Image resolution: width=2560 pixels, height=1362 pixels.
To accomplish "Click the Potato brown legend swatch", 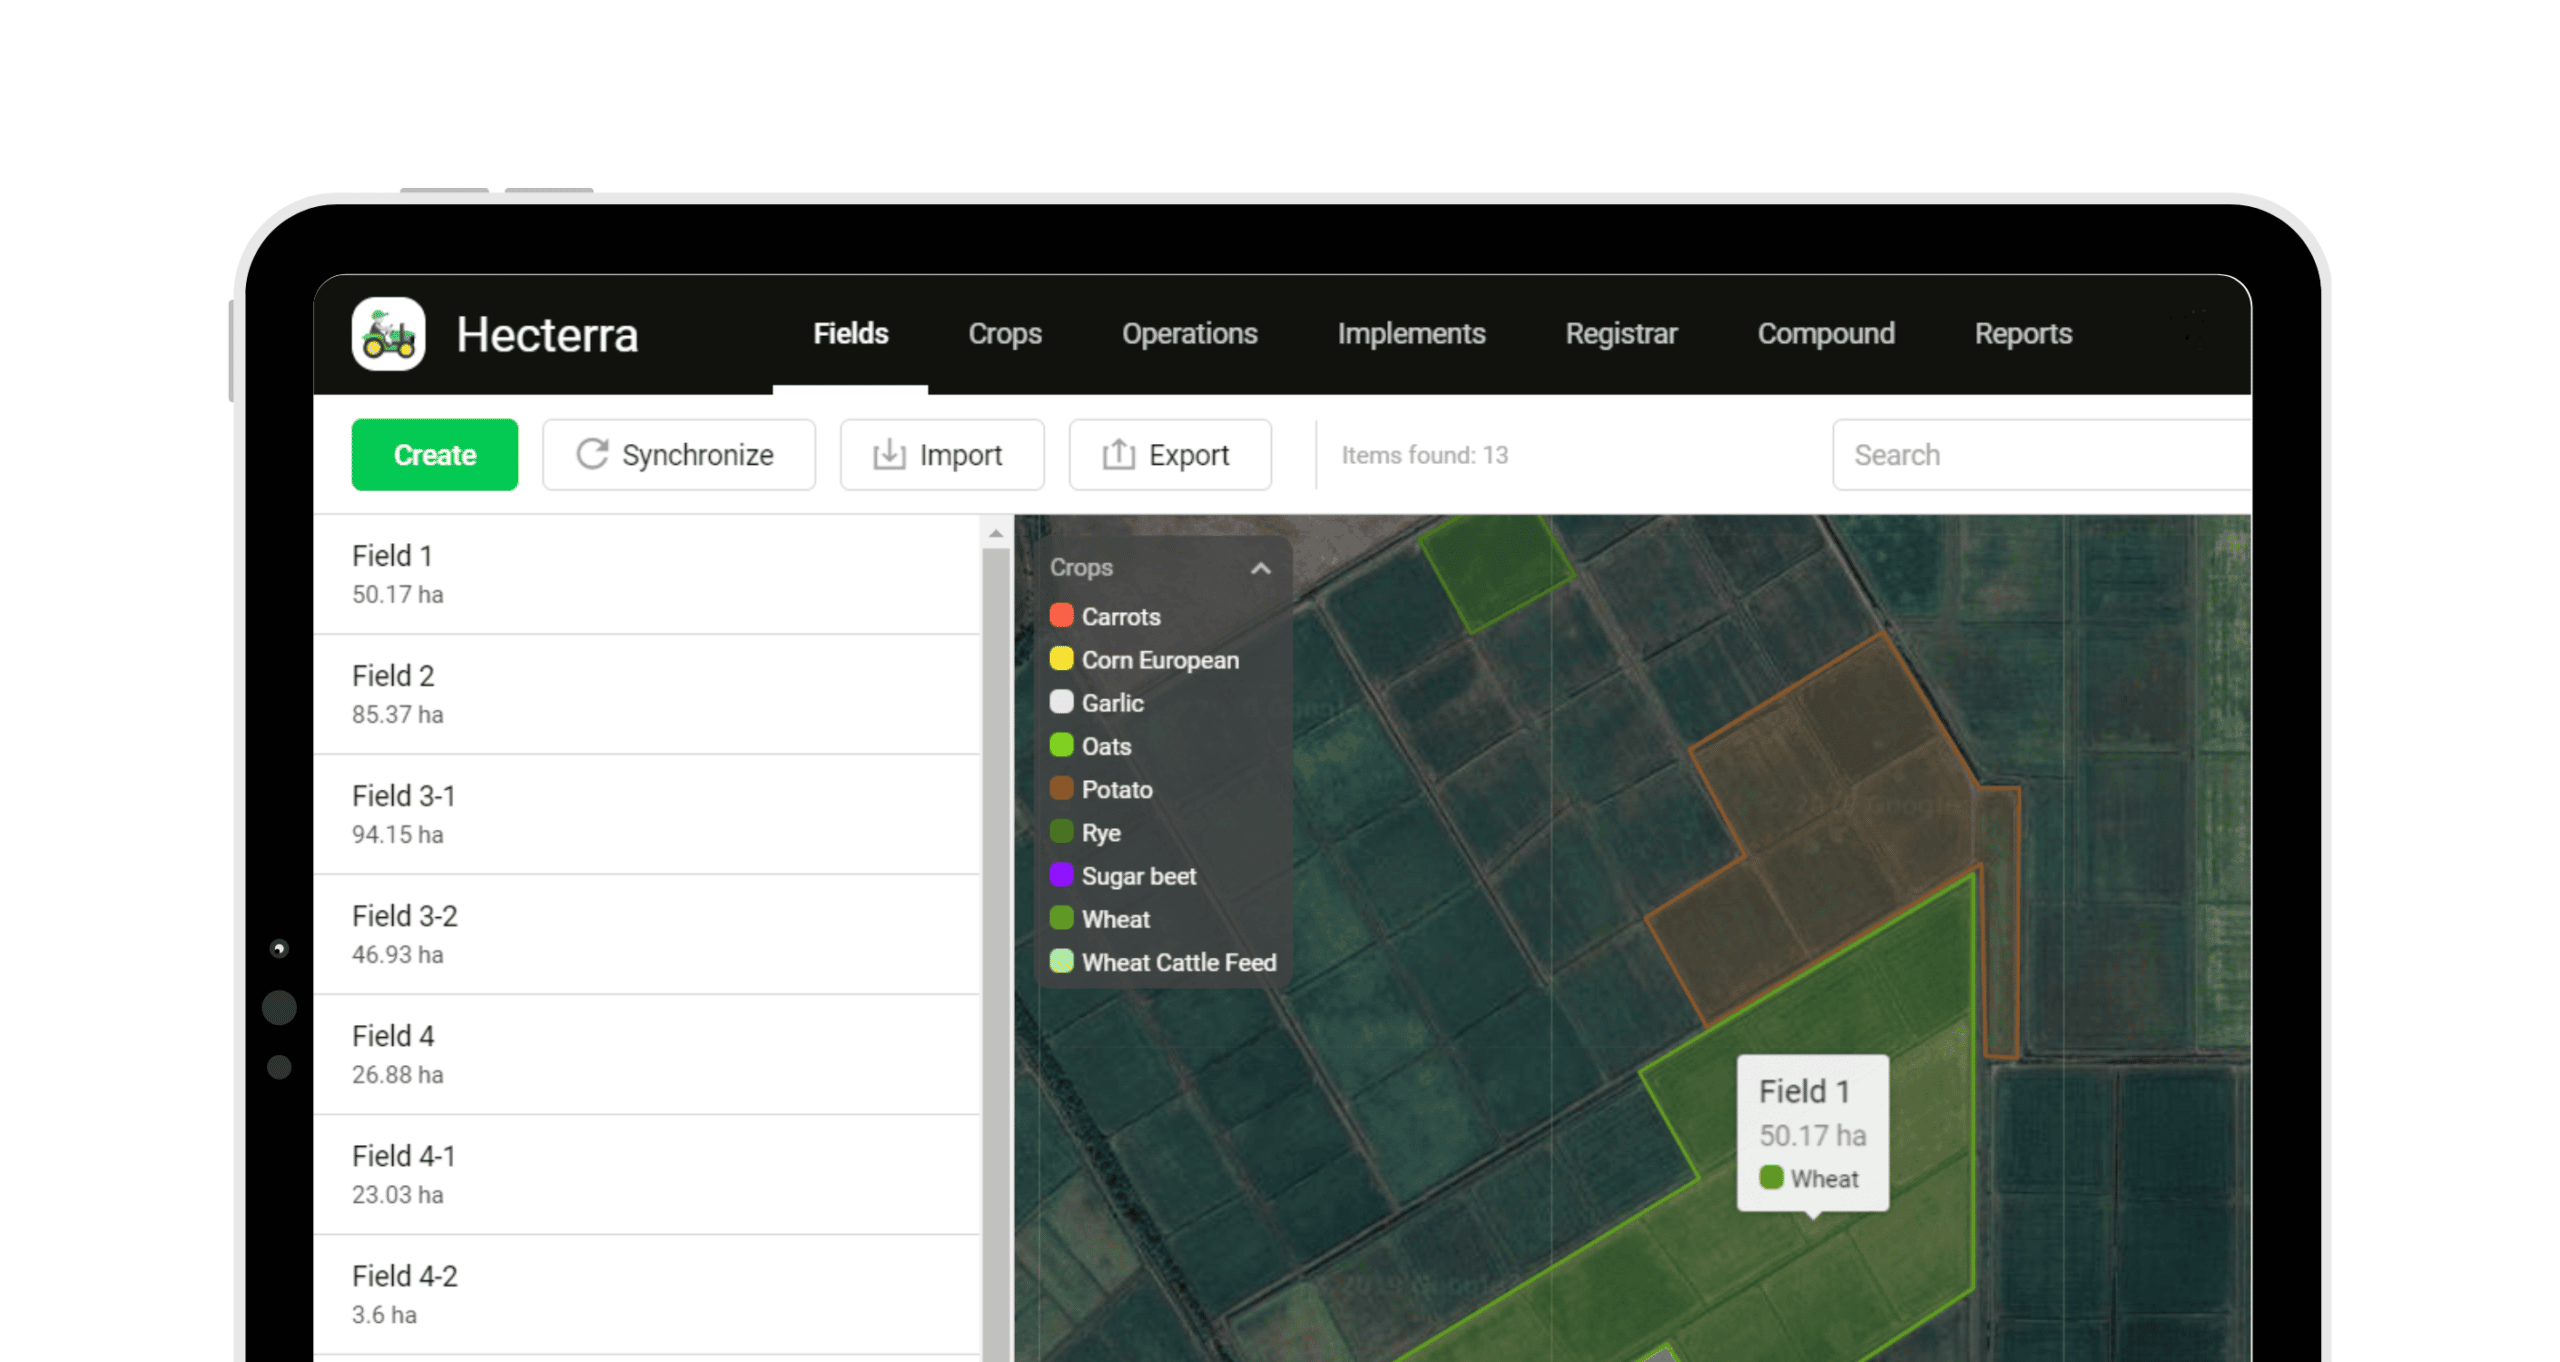I will pyautogui.click(x=1061, y=789).
